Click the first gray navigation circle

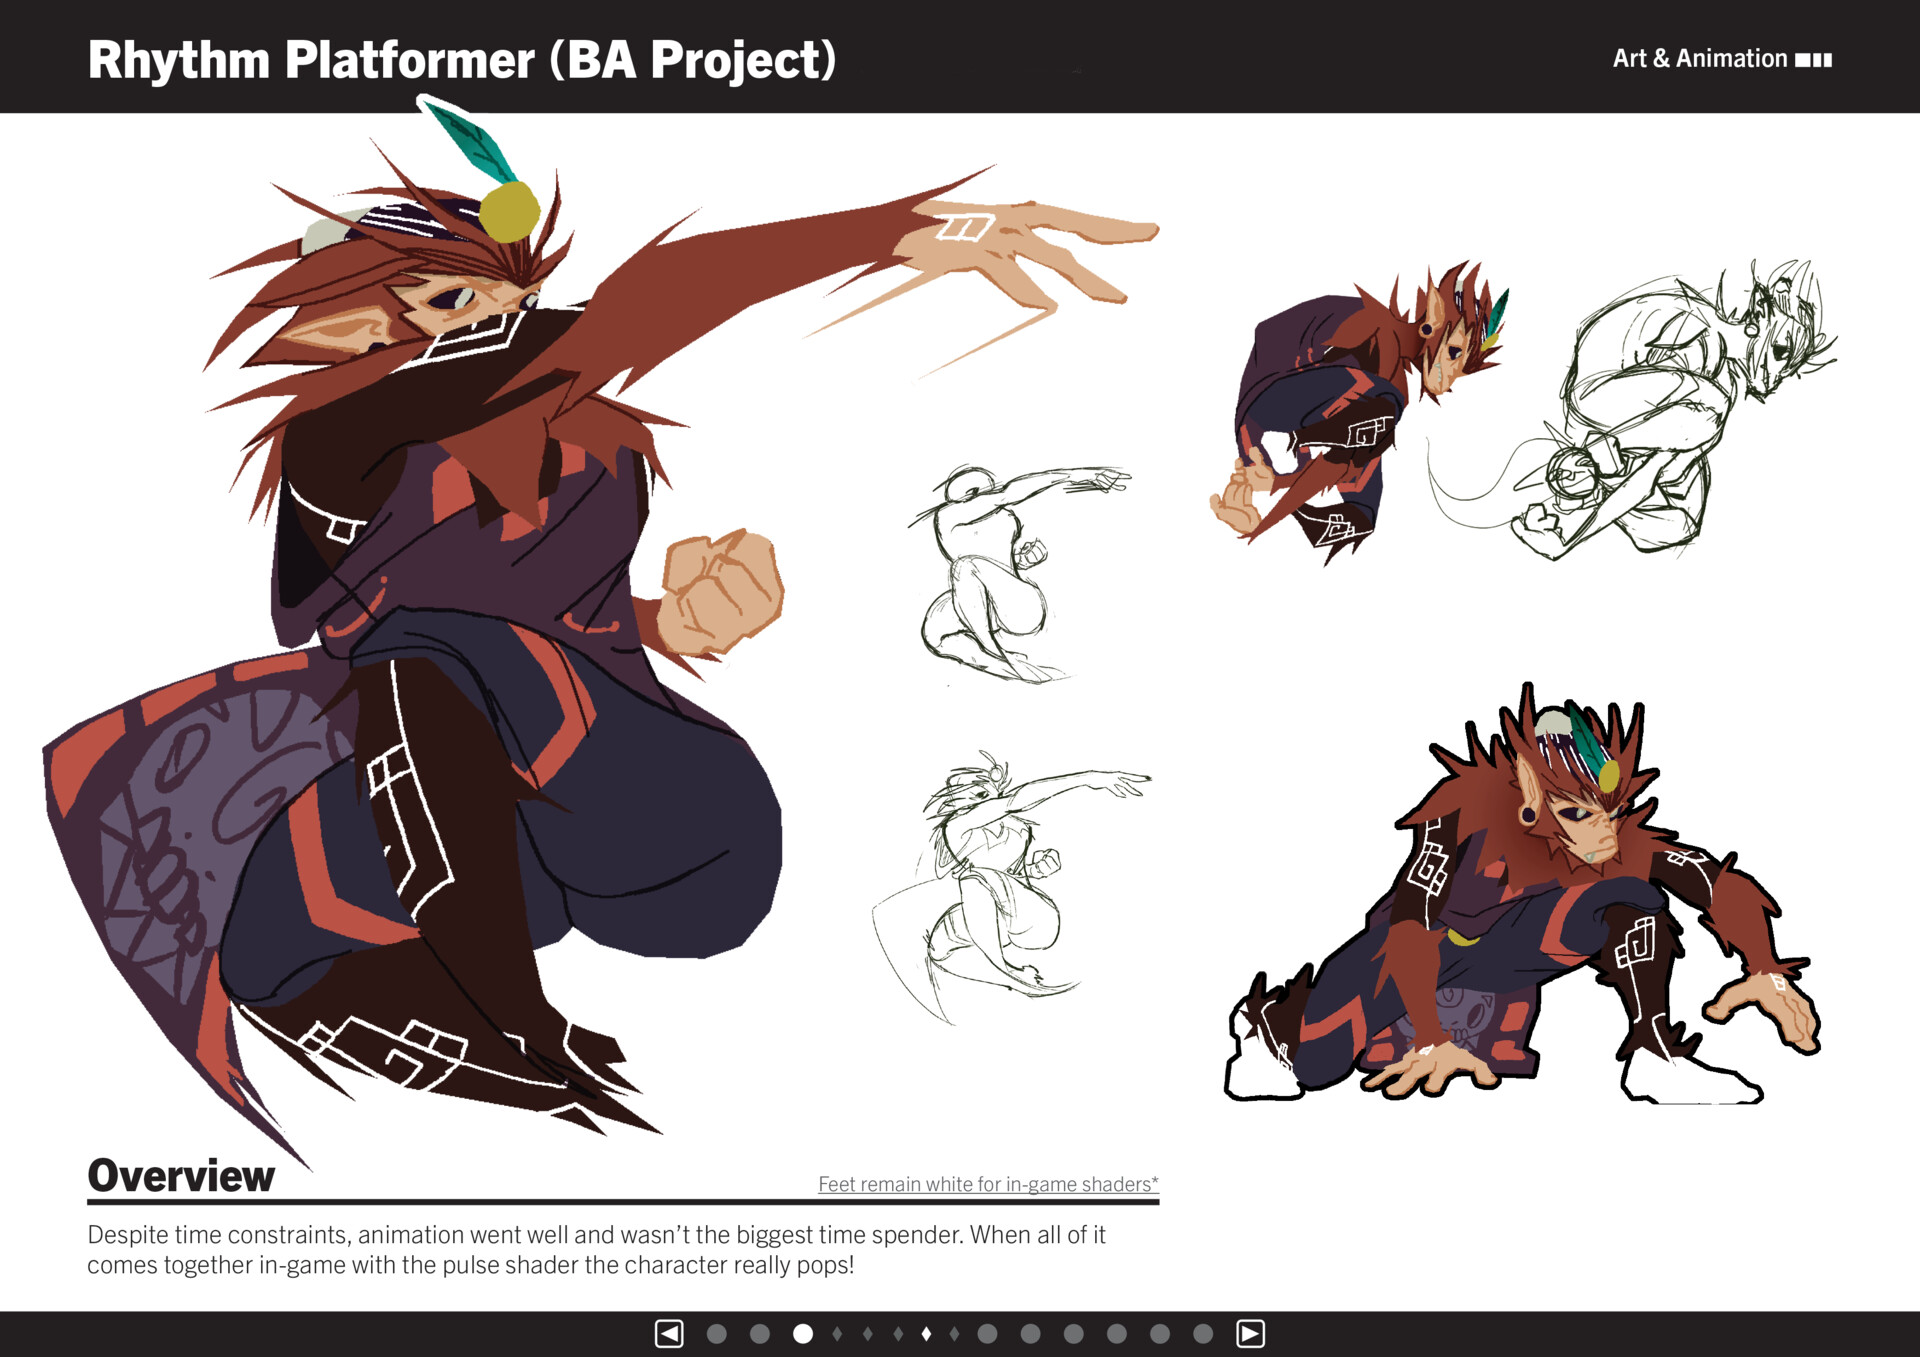717,1332
